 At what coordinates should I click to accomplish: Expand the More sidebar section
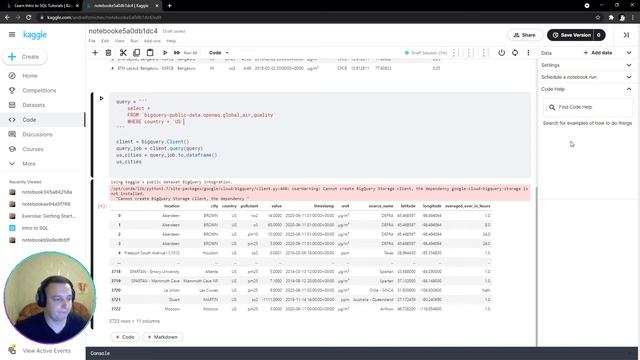tap(29, 164)
